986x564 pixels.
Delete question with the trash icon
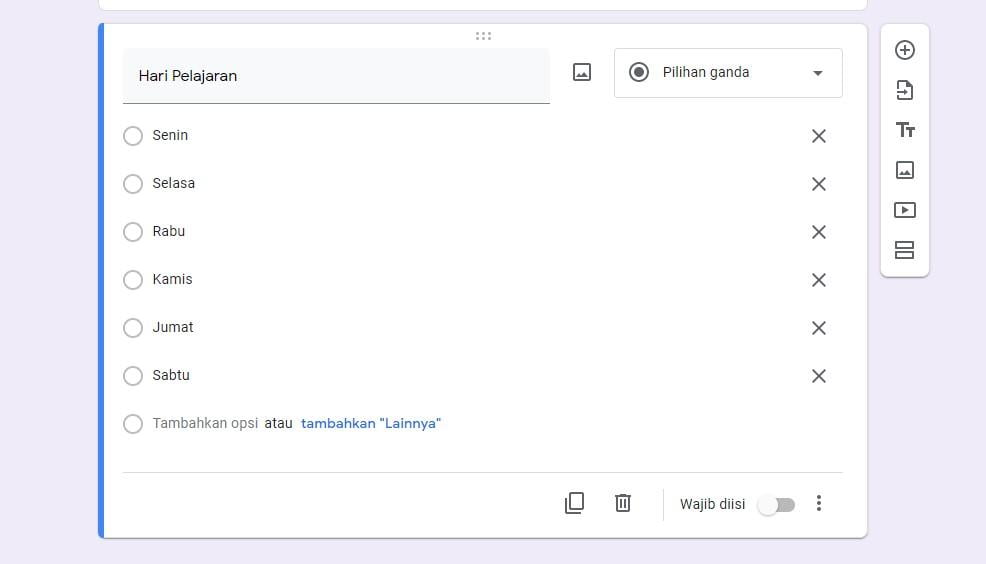(x=623, y=503)
